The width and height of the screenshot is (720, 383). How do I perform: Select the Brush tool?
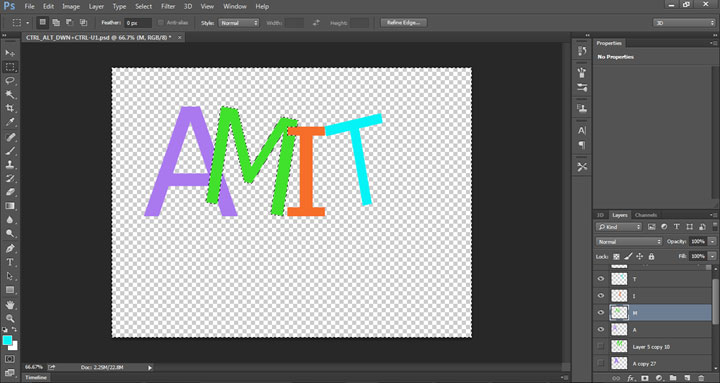tap(10, 151)
